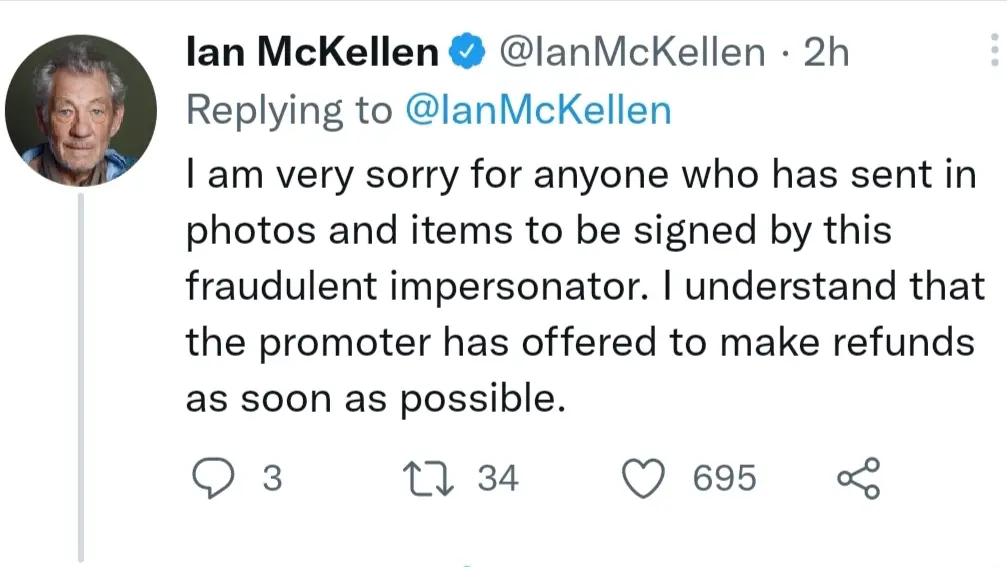Click the blue verified checkmark badge
Viewport: 1007px width, 567px height.
(467, 51)
